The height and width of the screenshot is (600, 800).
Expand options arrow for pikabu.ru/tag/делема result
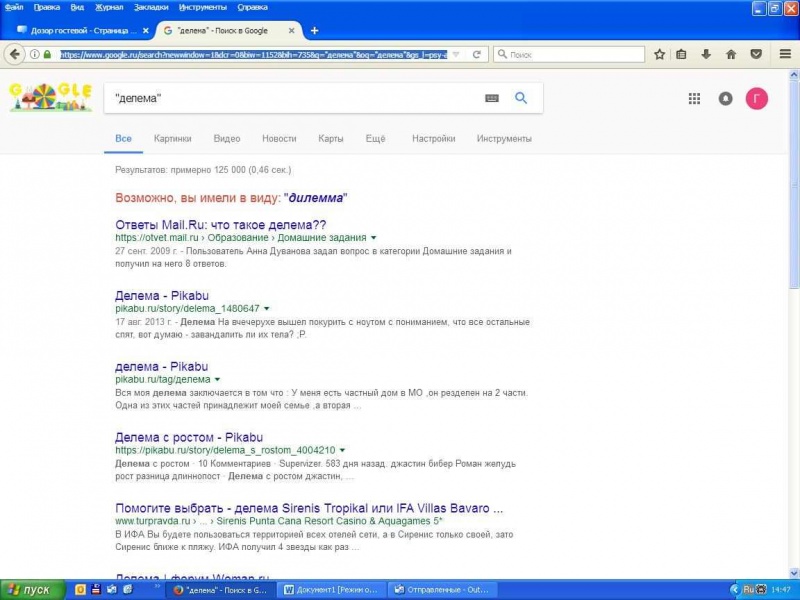(x=217, y=380)
